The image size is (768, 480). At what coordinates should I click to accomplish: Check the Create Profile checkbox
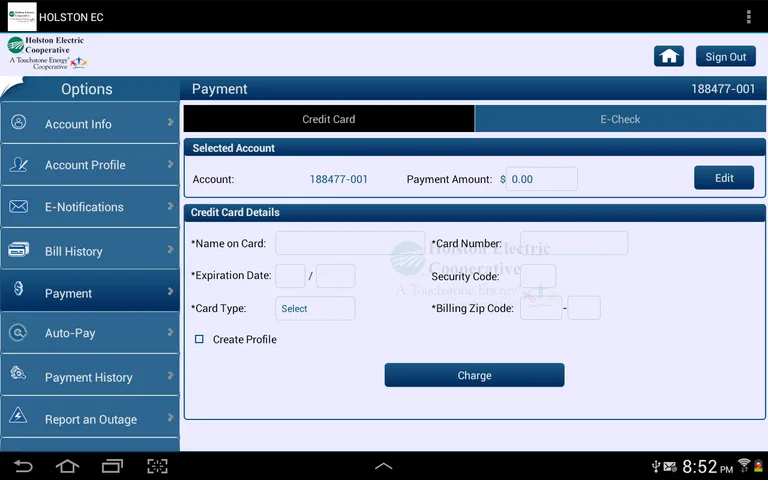point(199,339)
